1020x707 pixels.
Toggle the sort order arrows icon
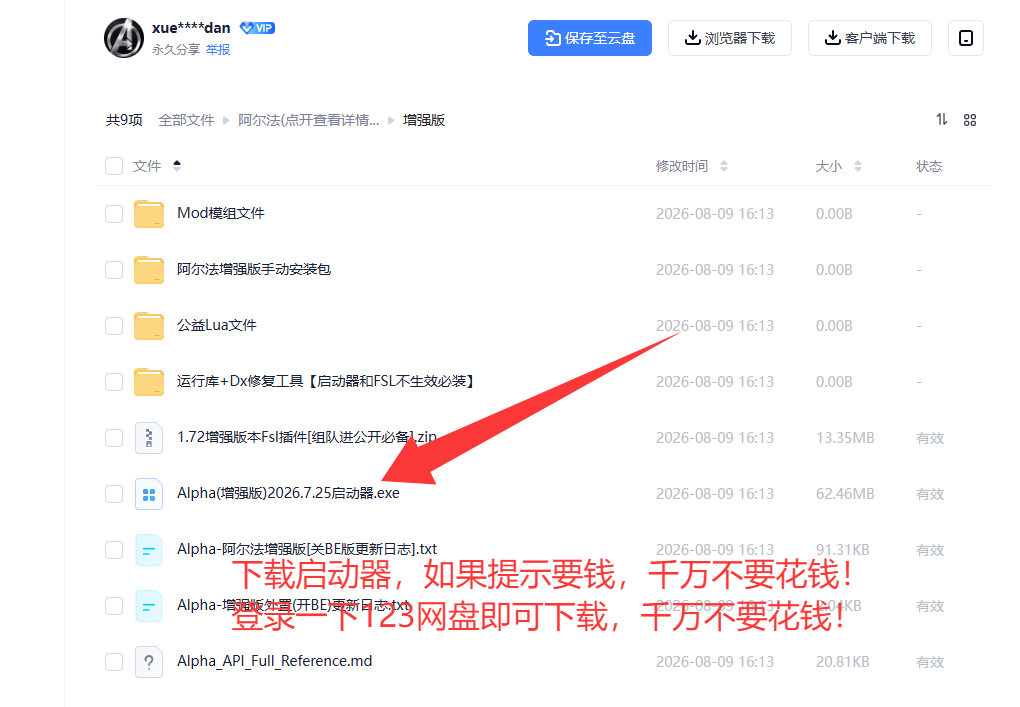(x=941, y=120)
